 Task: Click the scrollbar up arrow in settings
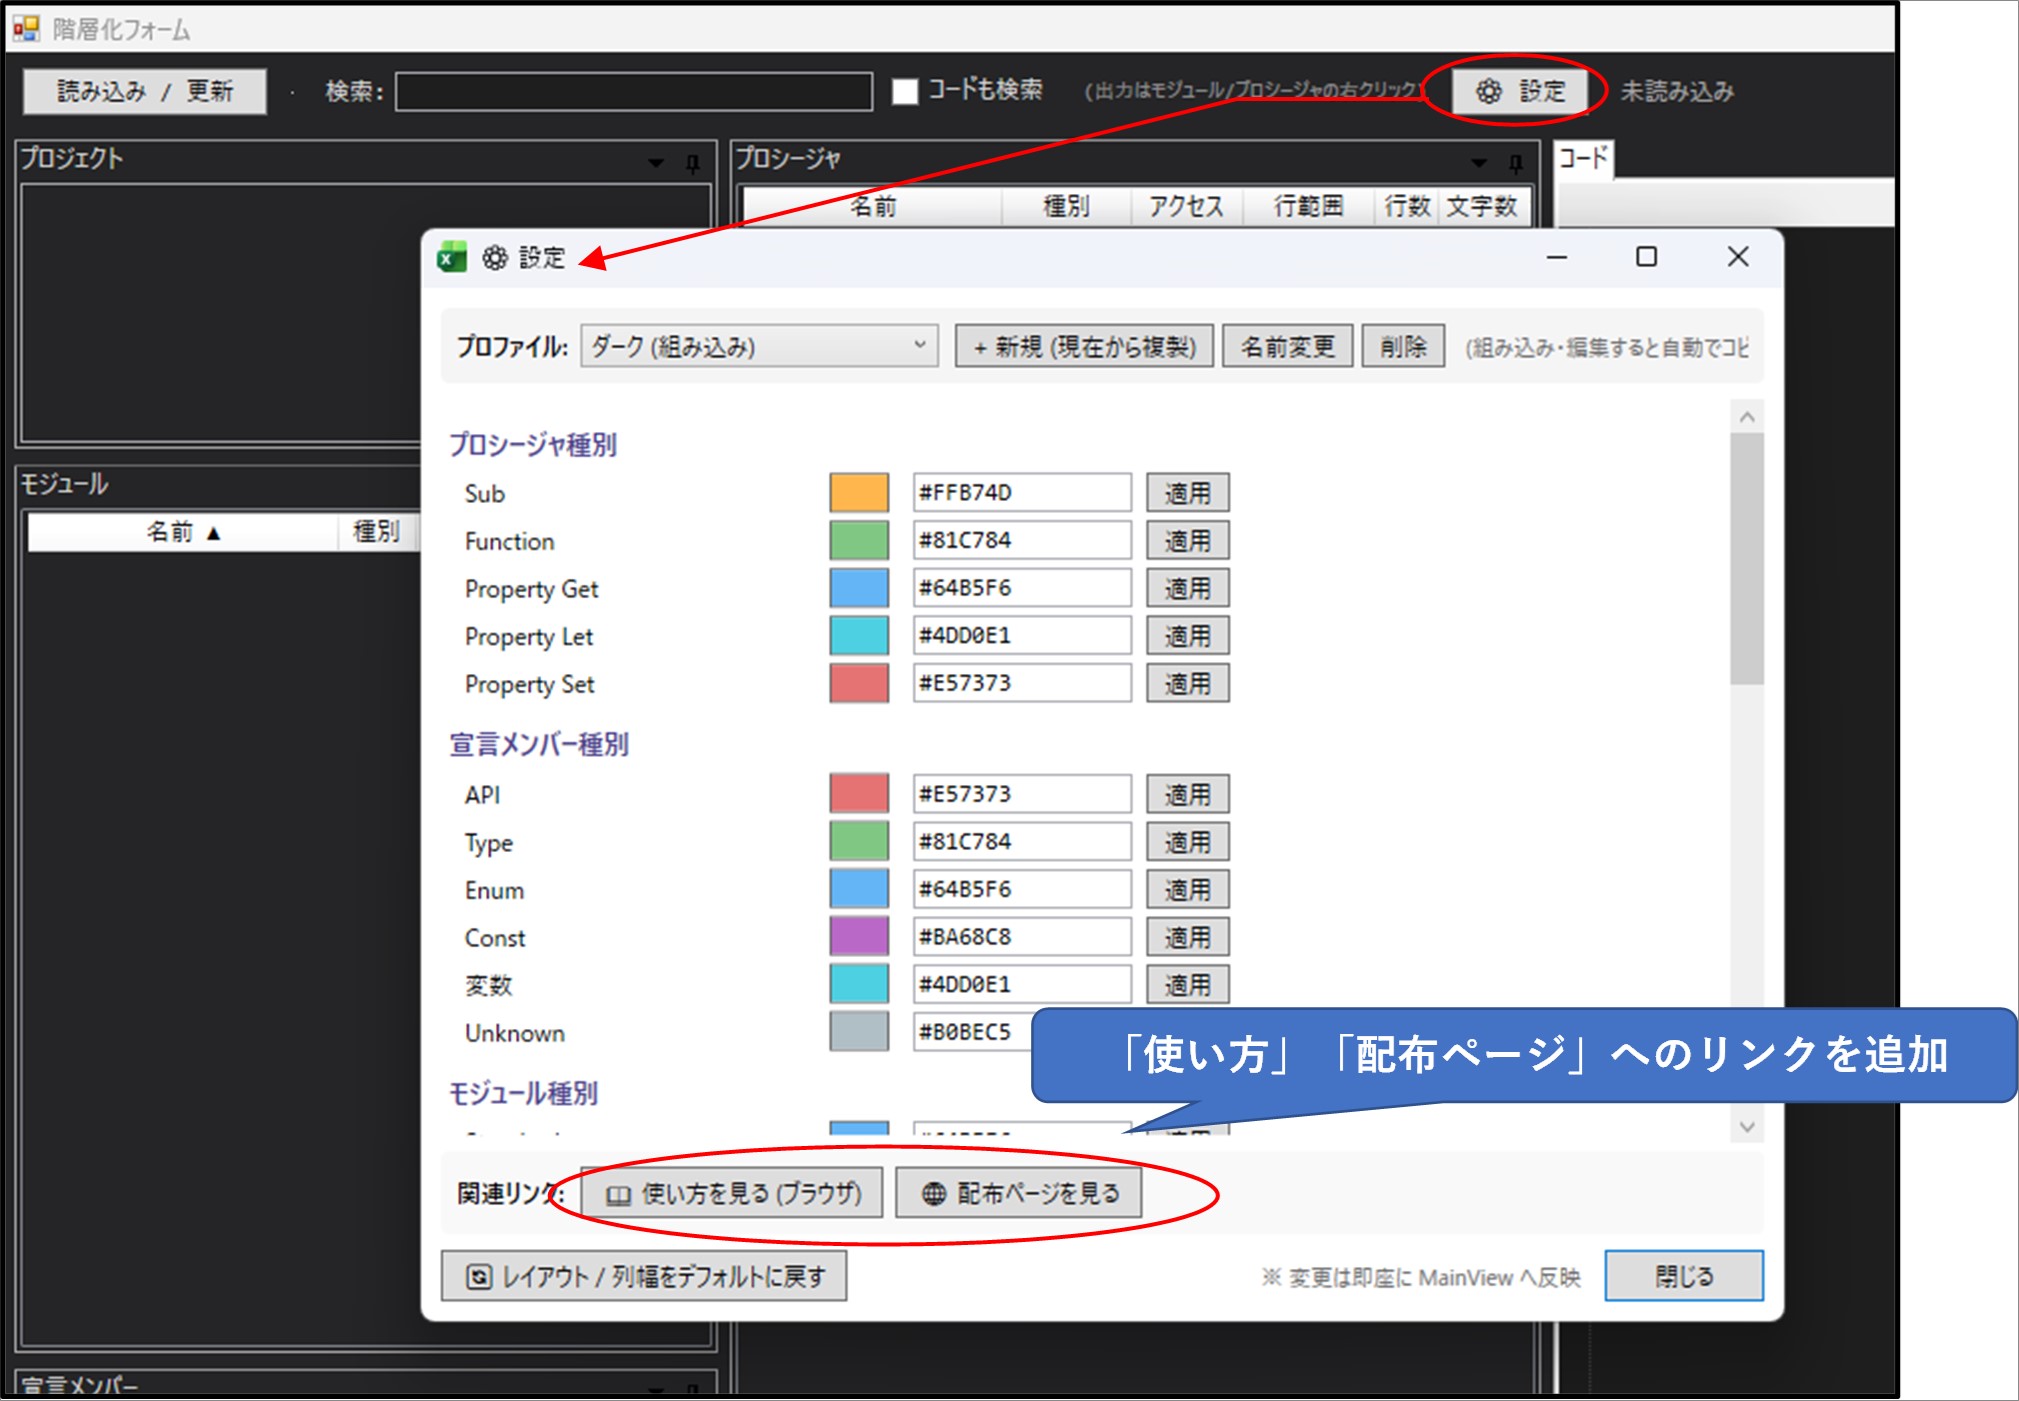point(1747,416)
